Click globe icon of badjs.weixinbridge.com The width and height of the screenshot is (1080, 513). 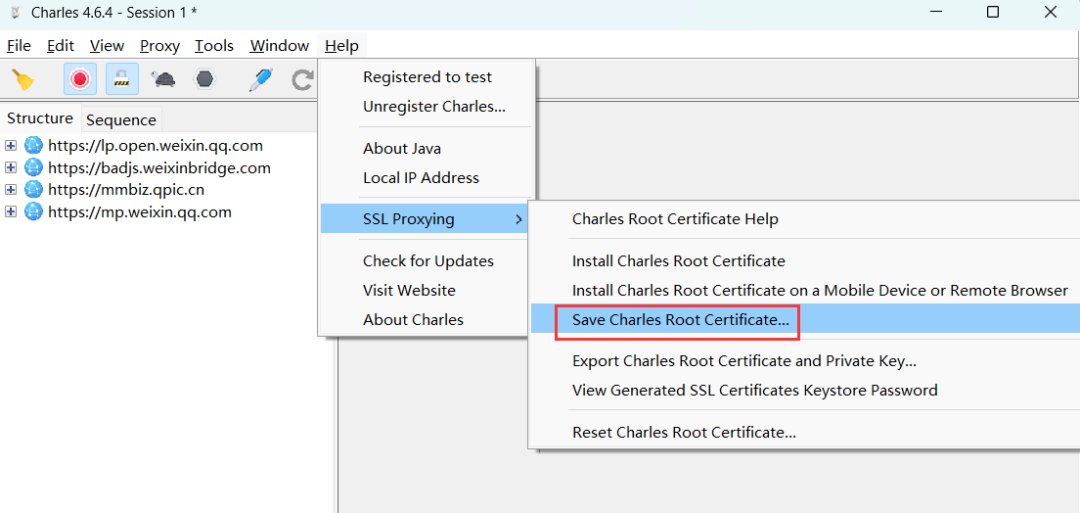pyautogui.click(x=33, y=168)
